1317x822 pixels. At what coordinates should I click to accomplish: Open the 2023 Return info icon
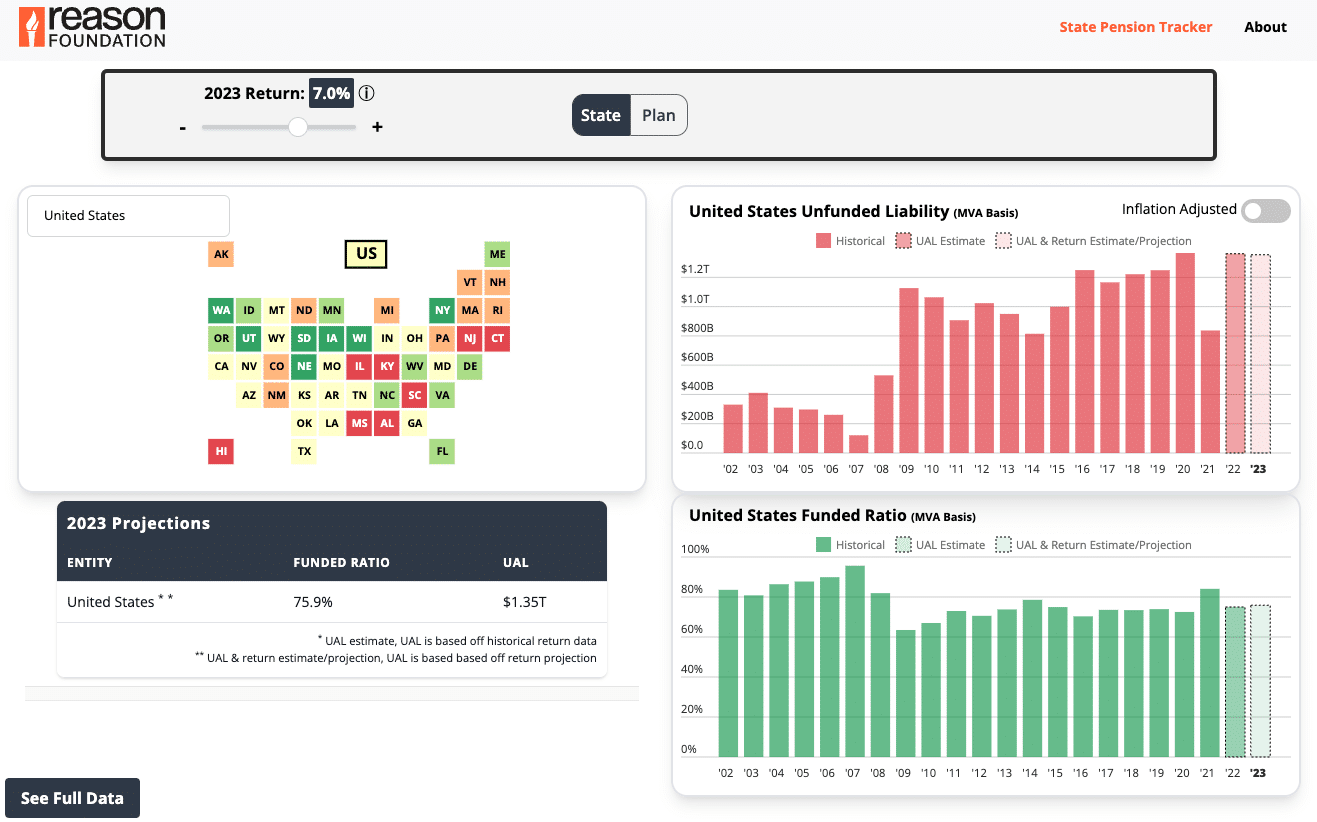[x=367, y=93]
